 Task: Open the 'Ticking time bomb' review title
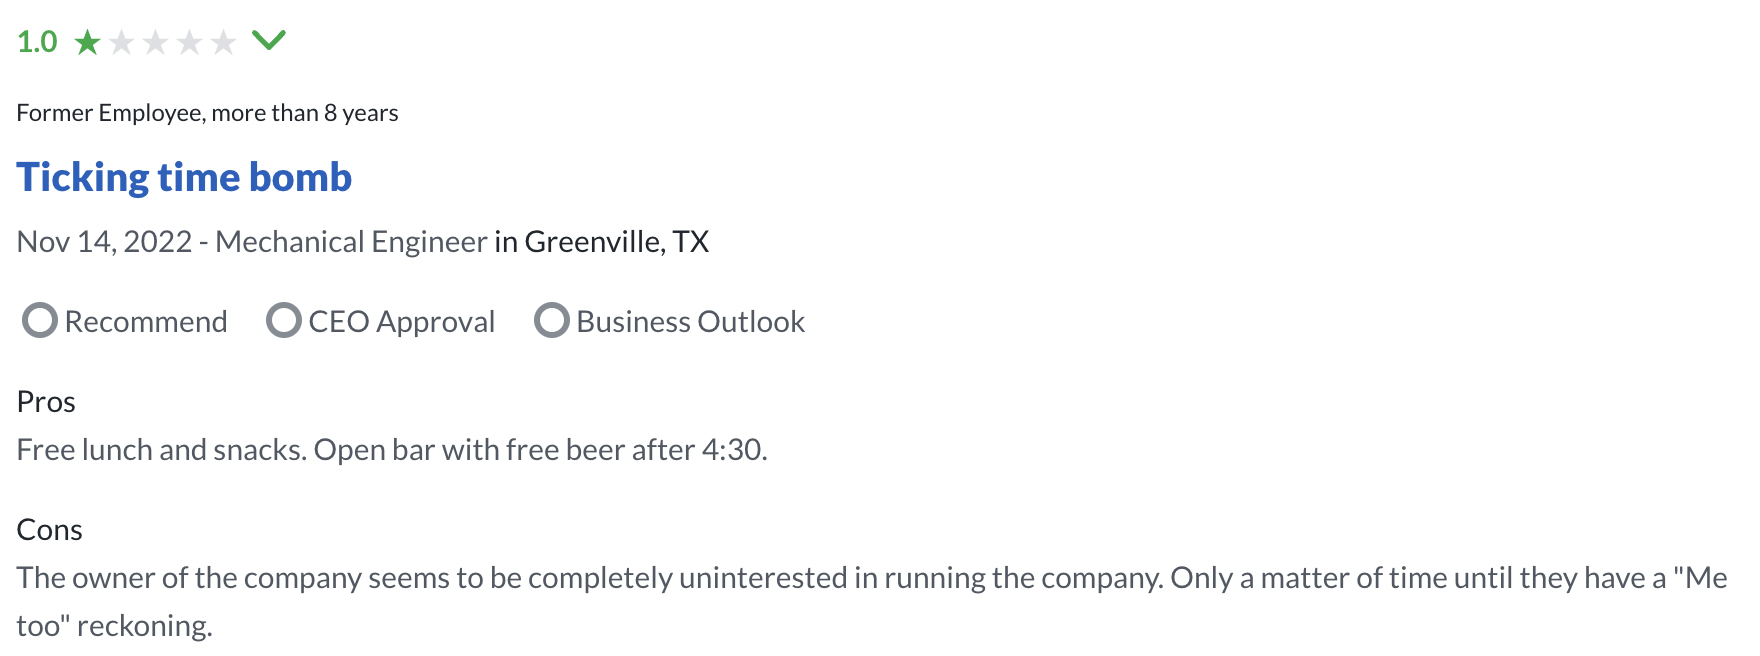coord(184,177)
